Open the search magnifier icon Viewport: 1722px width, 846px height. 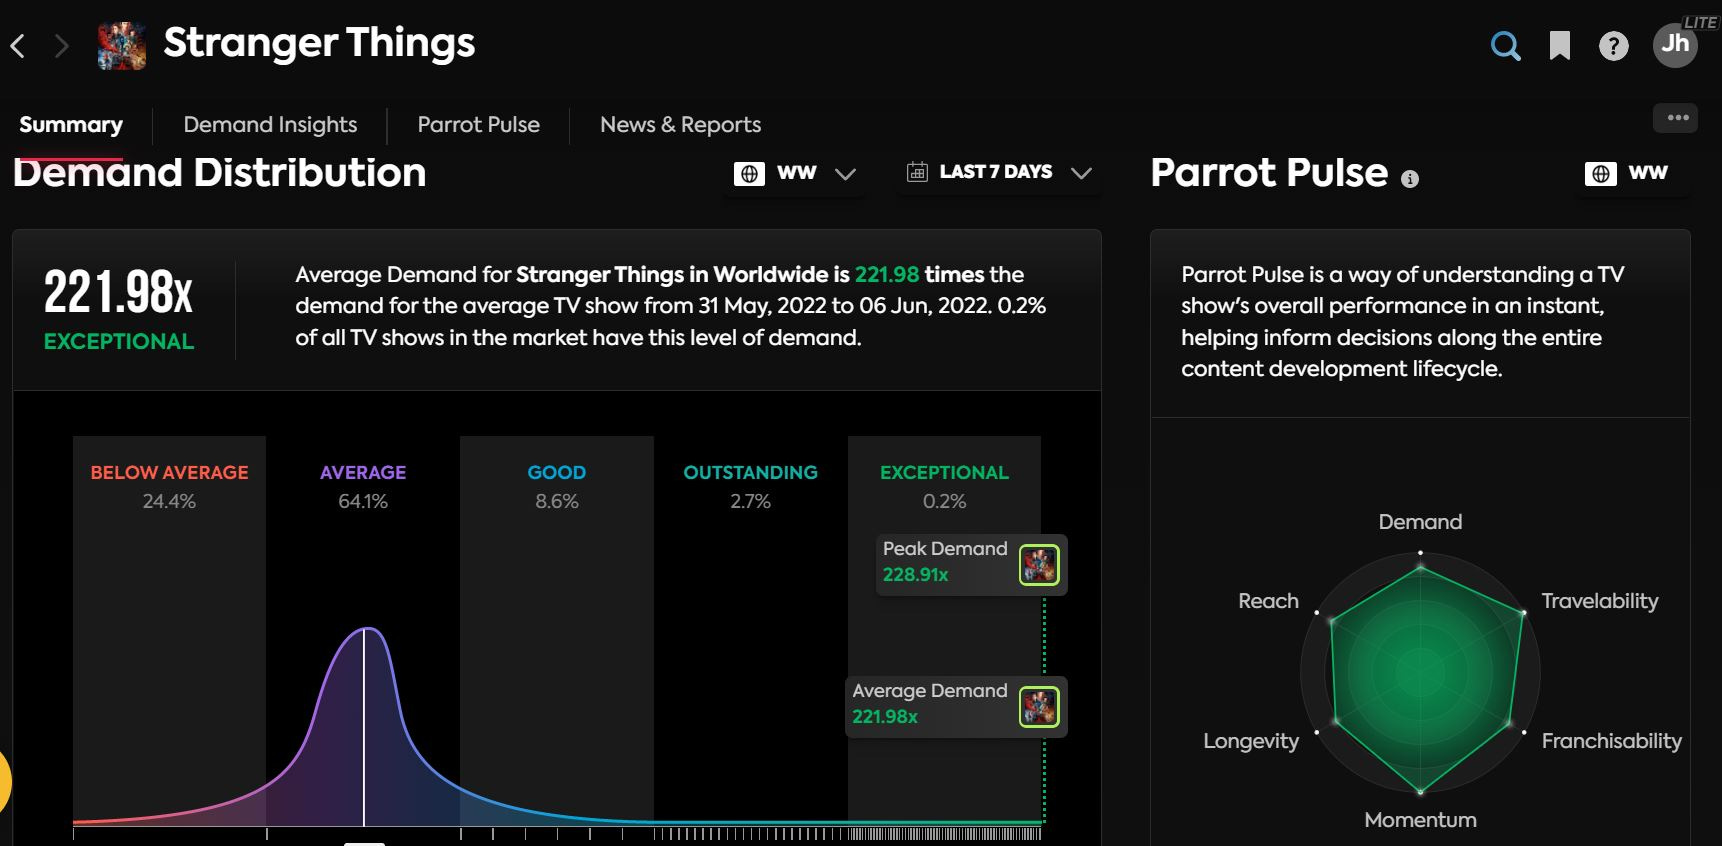tap(1505, 45)
